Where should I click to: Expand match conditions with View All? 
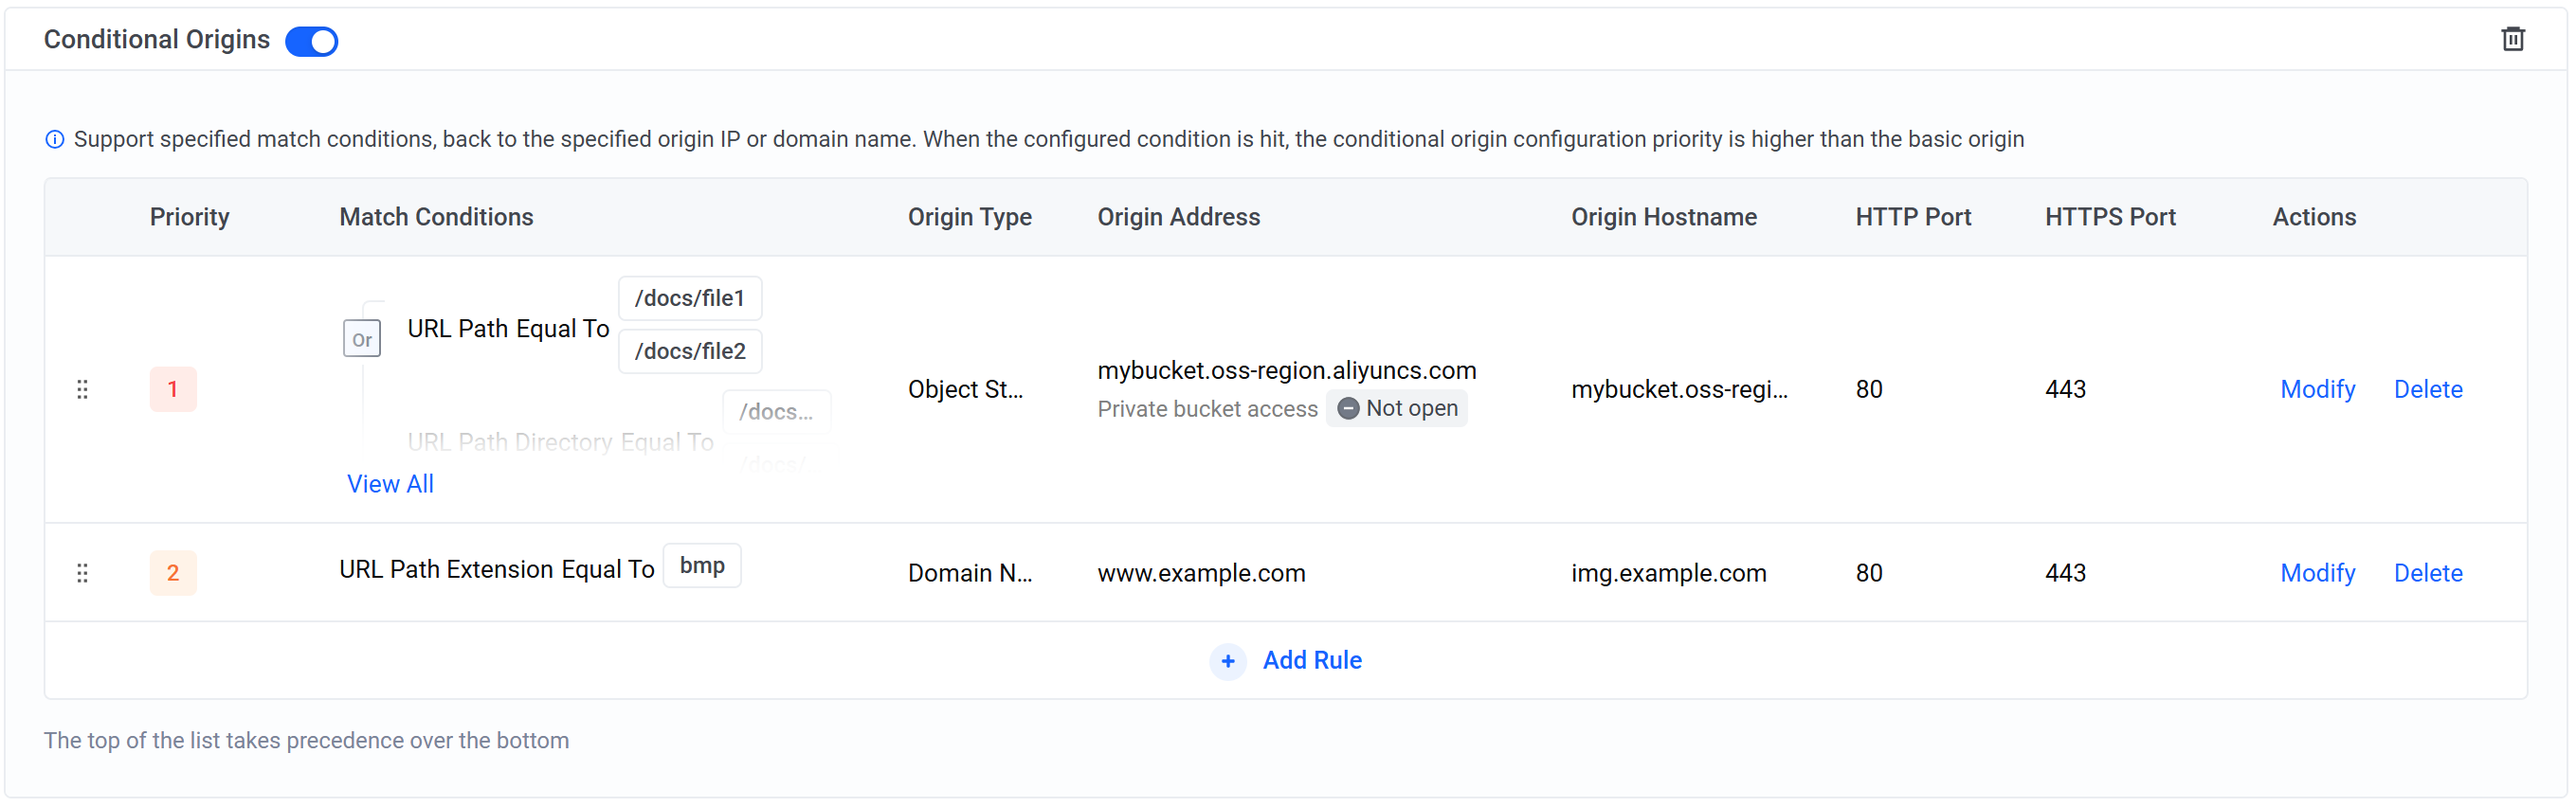pos(390,484)
